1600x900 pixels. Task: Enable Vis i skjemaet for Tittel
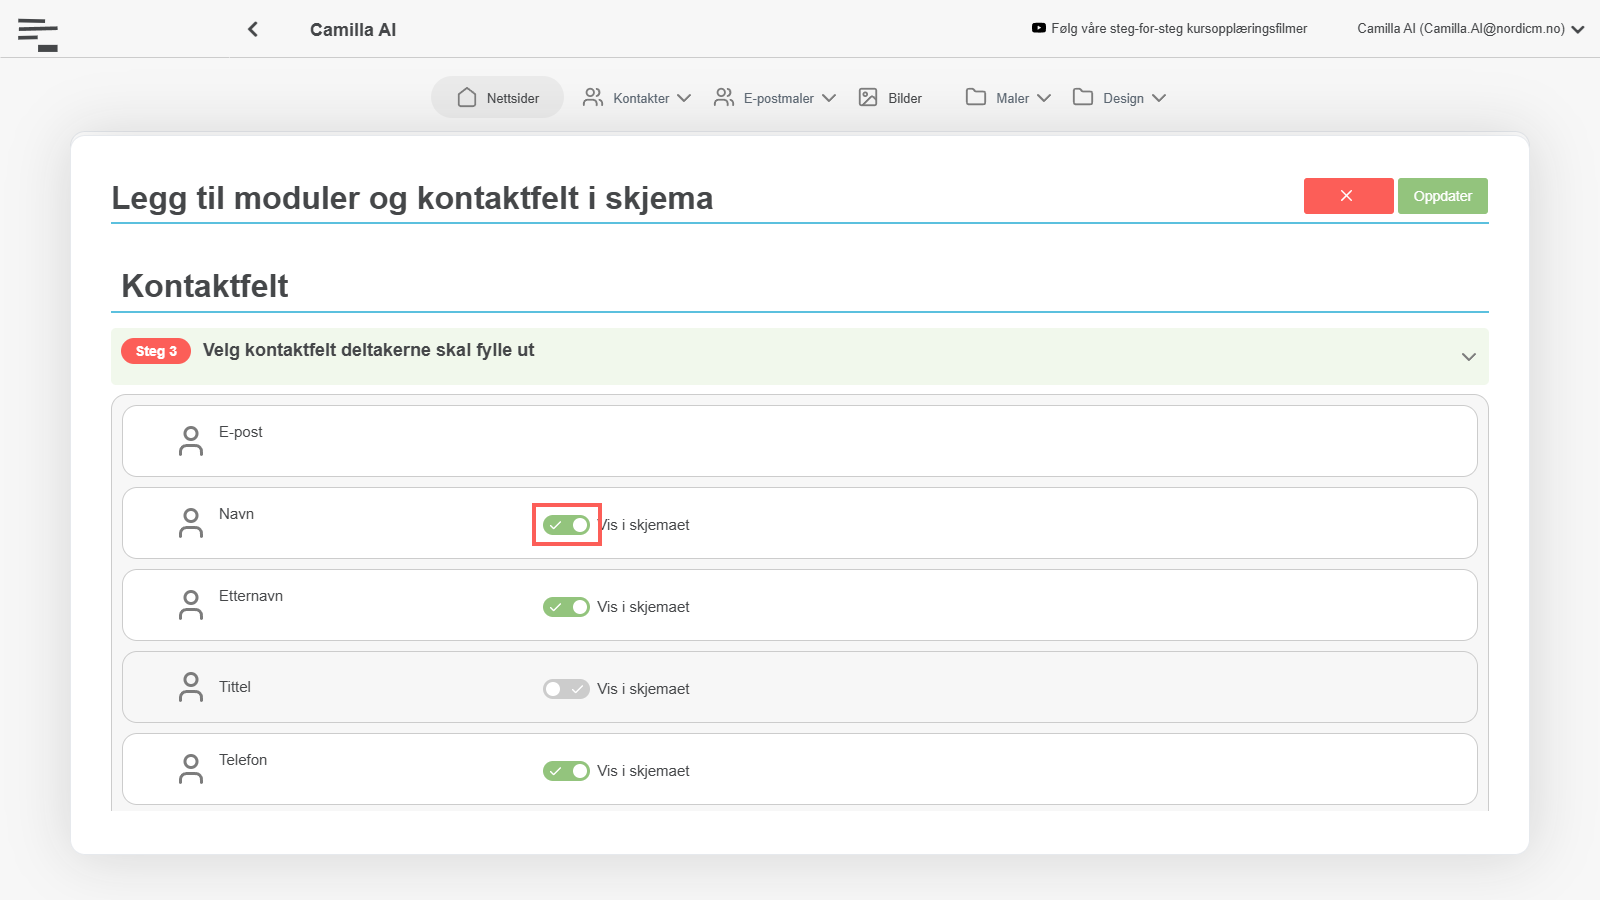(566, 689)
